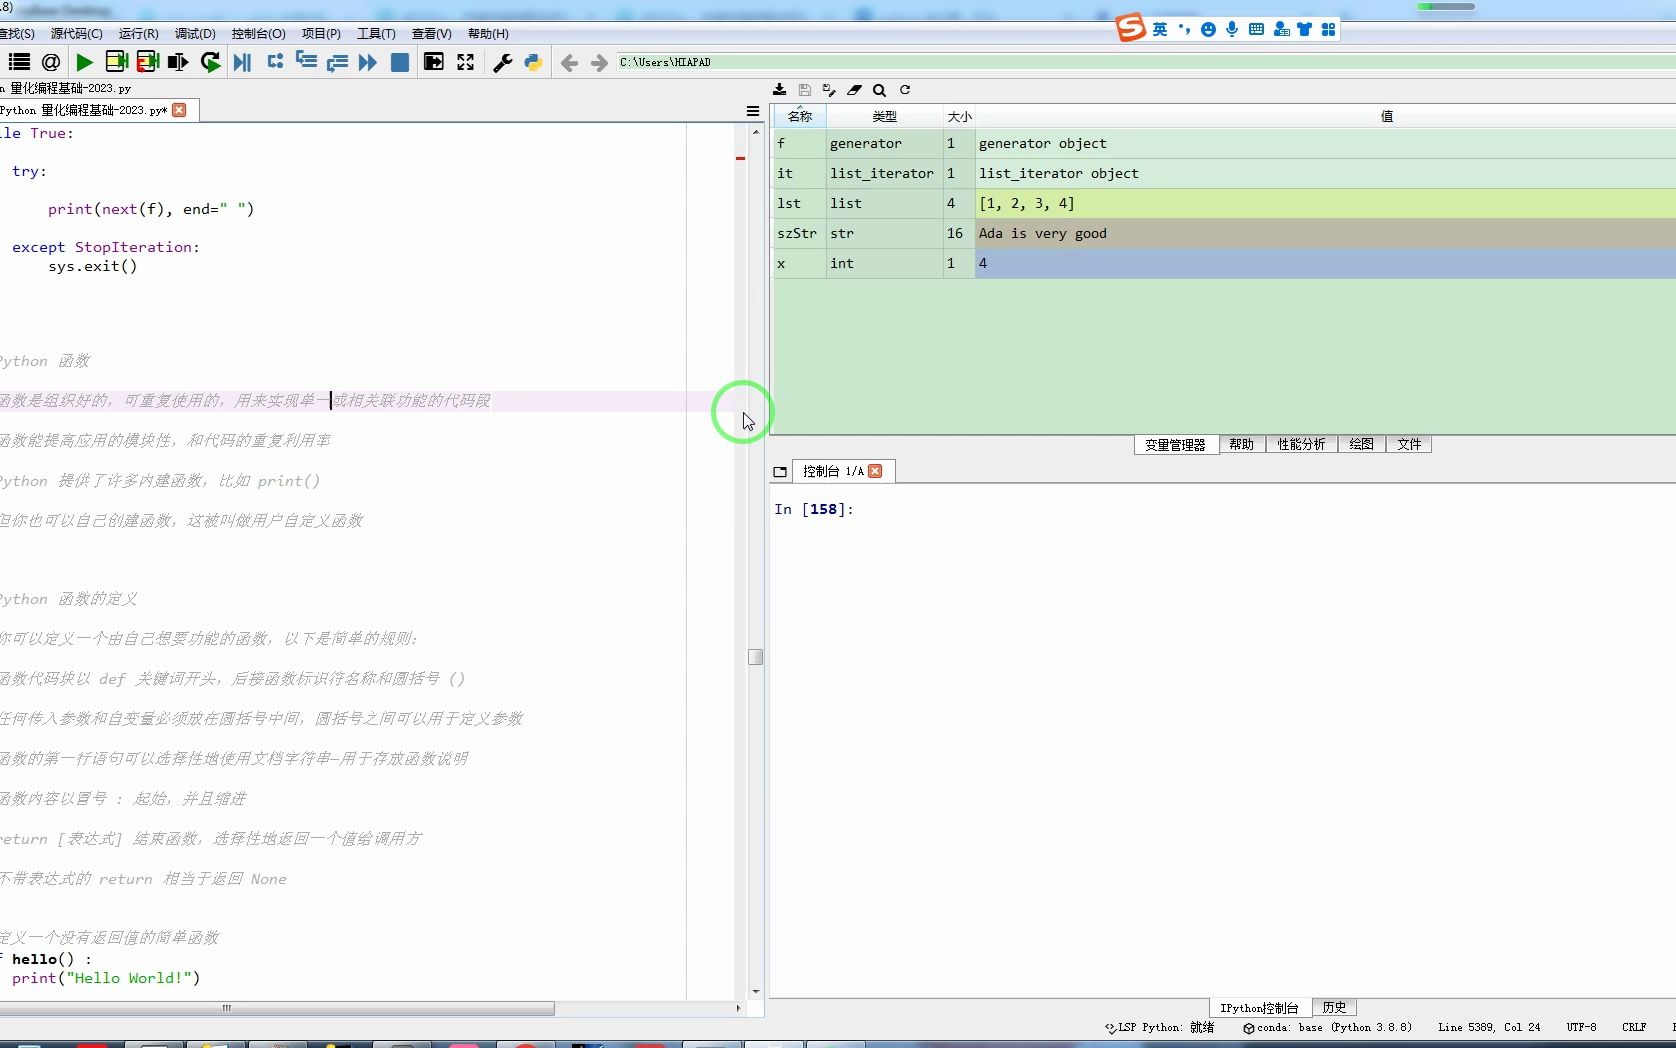Stop debugging with the blue square
Image resolution: width=1676 pixels, height=1048 pixels.
point(399,62)
